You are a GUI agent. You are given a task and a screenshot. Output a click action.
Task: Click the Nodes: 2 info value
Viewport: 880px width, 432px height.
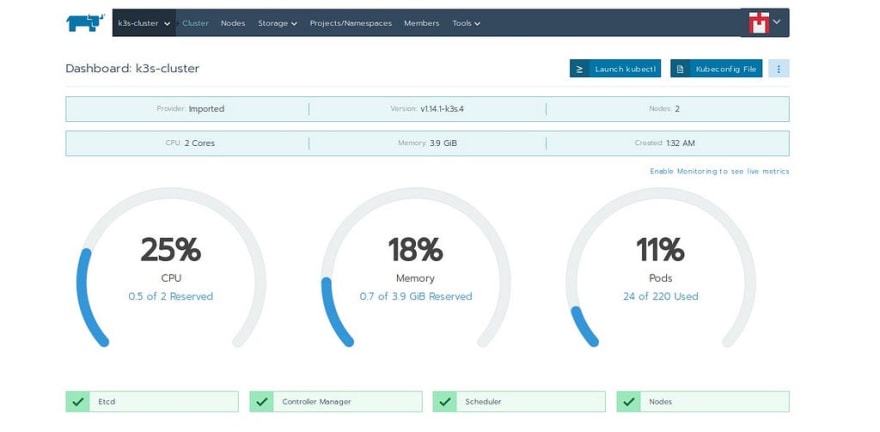tap(677, 109)
